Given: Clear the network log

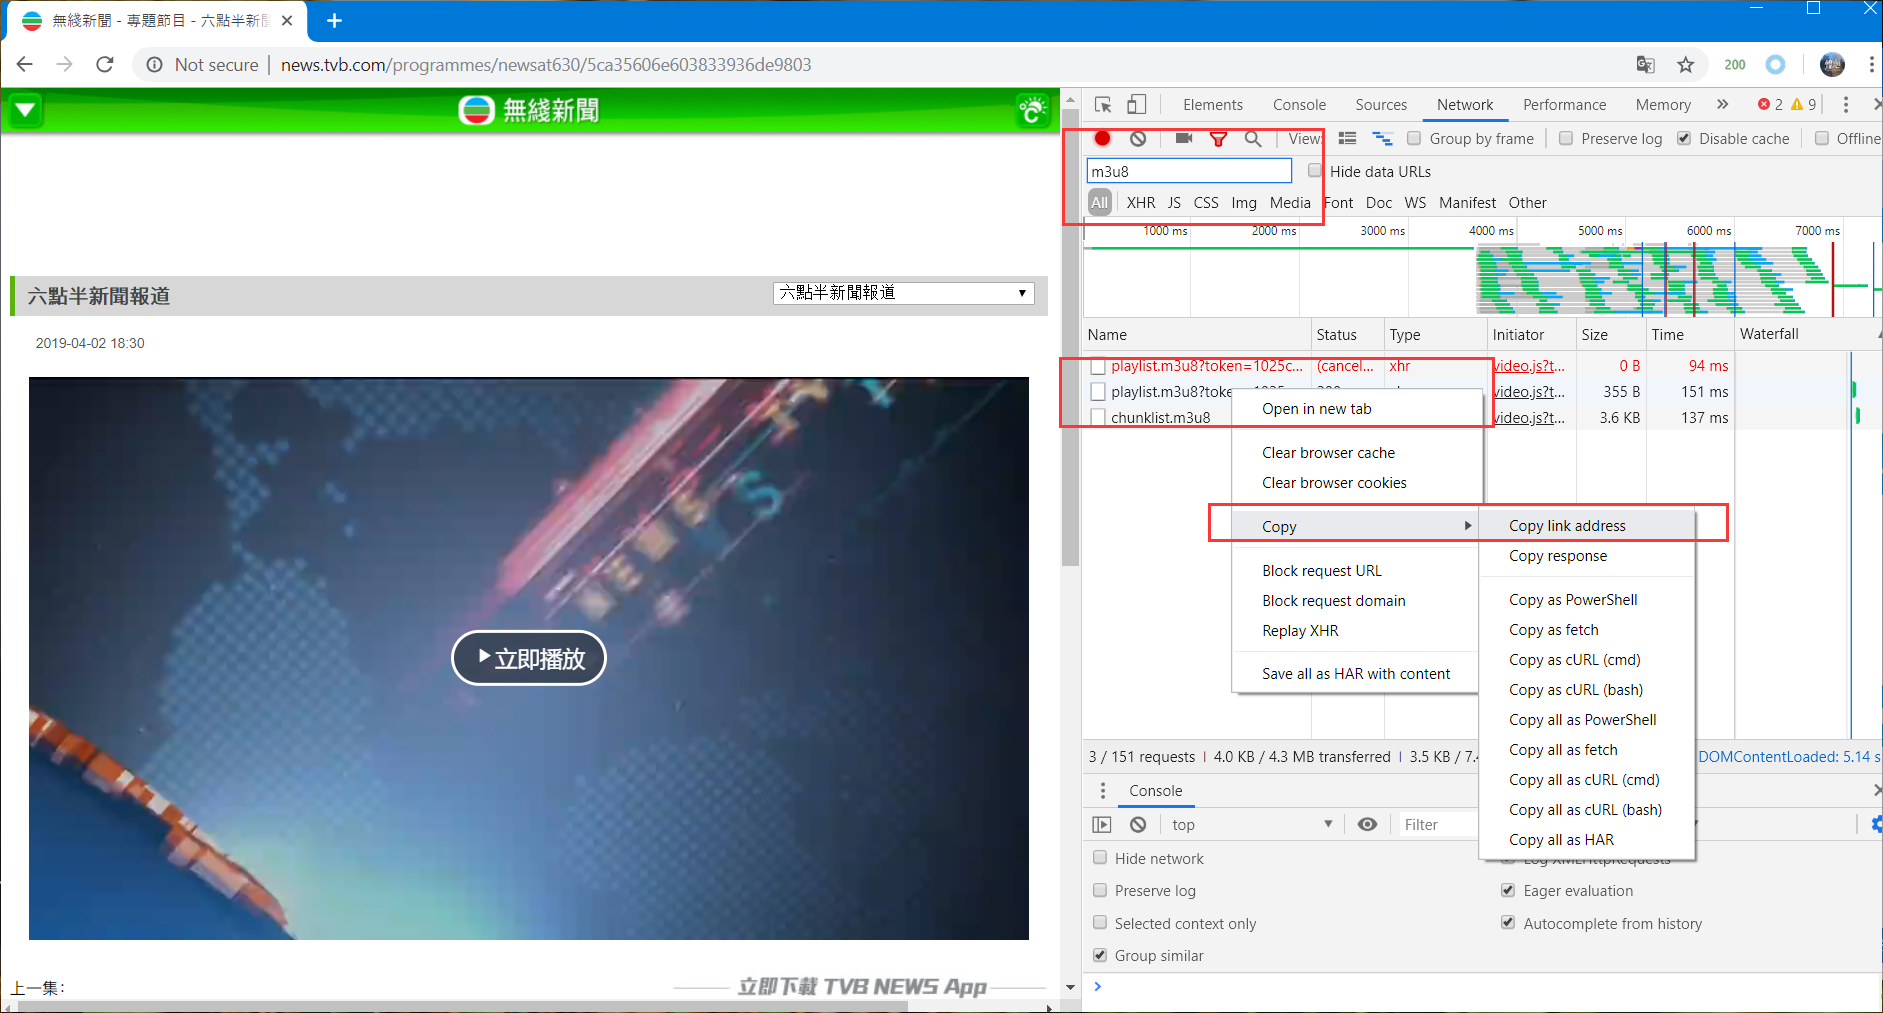Looking at the screenshot, I should (x=1138, y=139).
